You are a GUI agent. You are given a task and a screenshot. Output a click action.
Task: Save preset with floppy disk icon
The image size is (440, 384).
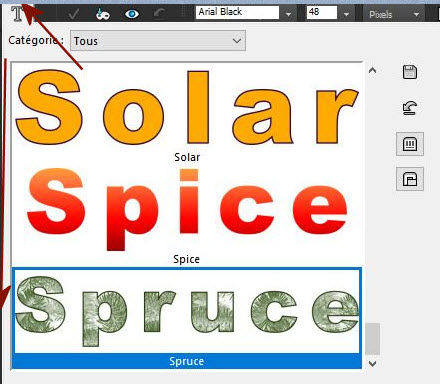click(410, 72)
